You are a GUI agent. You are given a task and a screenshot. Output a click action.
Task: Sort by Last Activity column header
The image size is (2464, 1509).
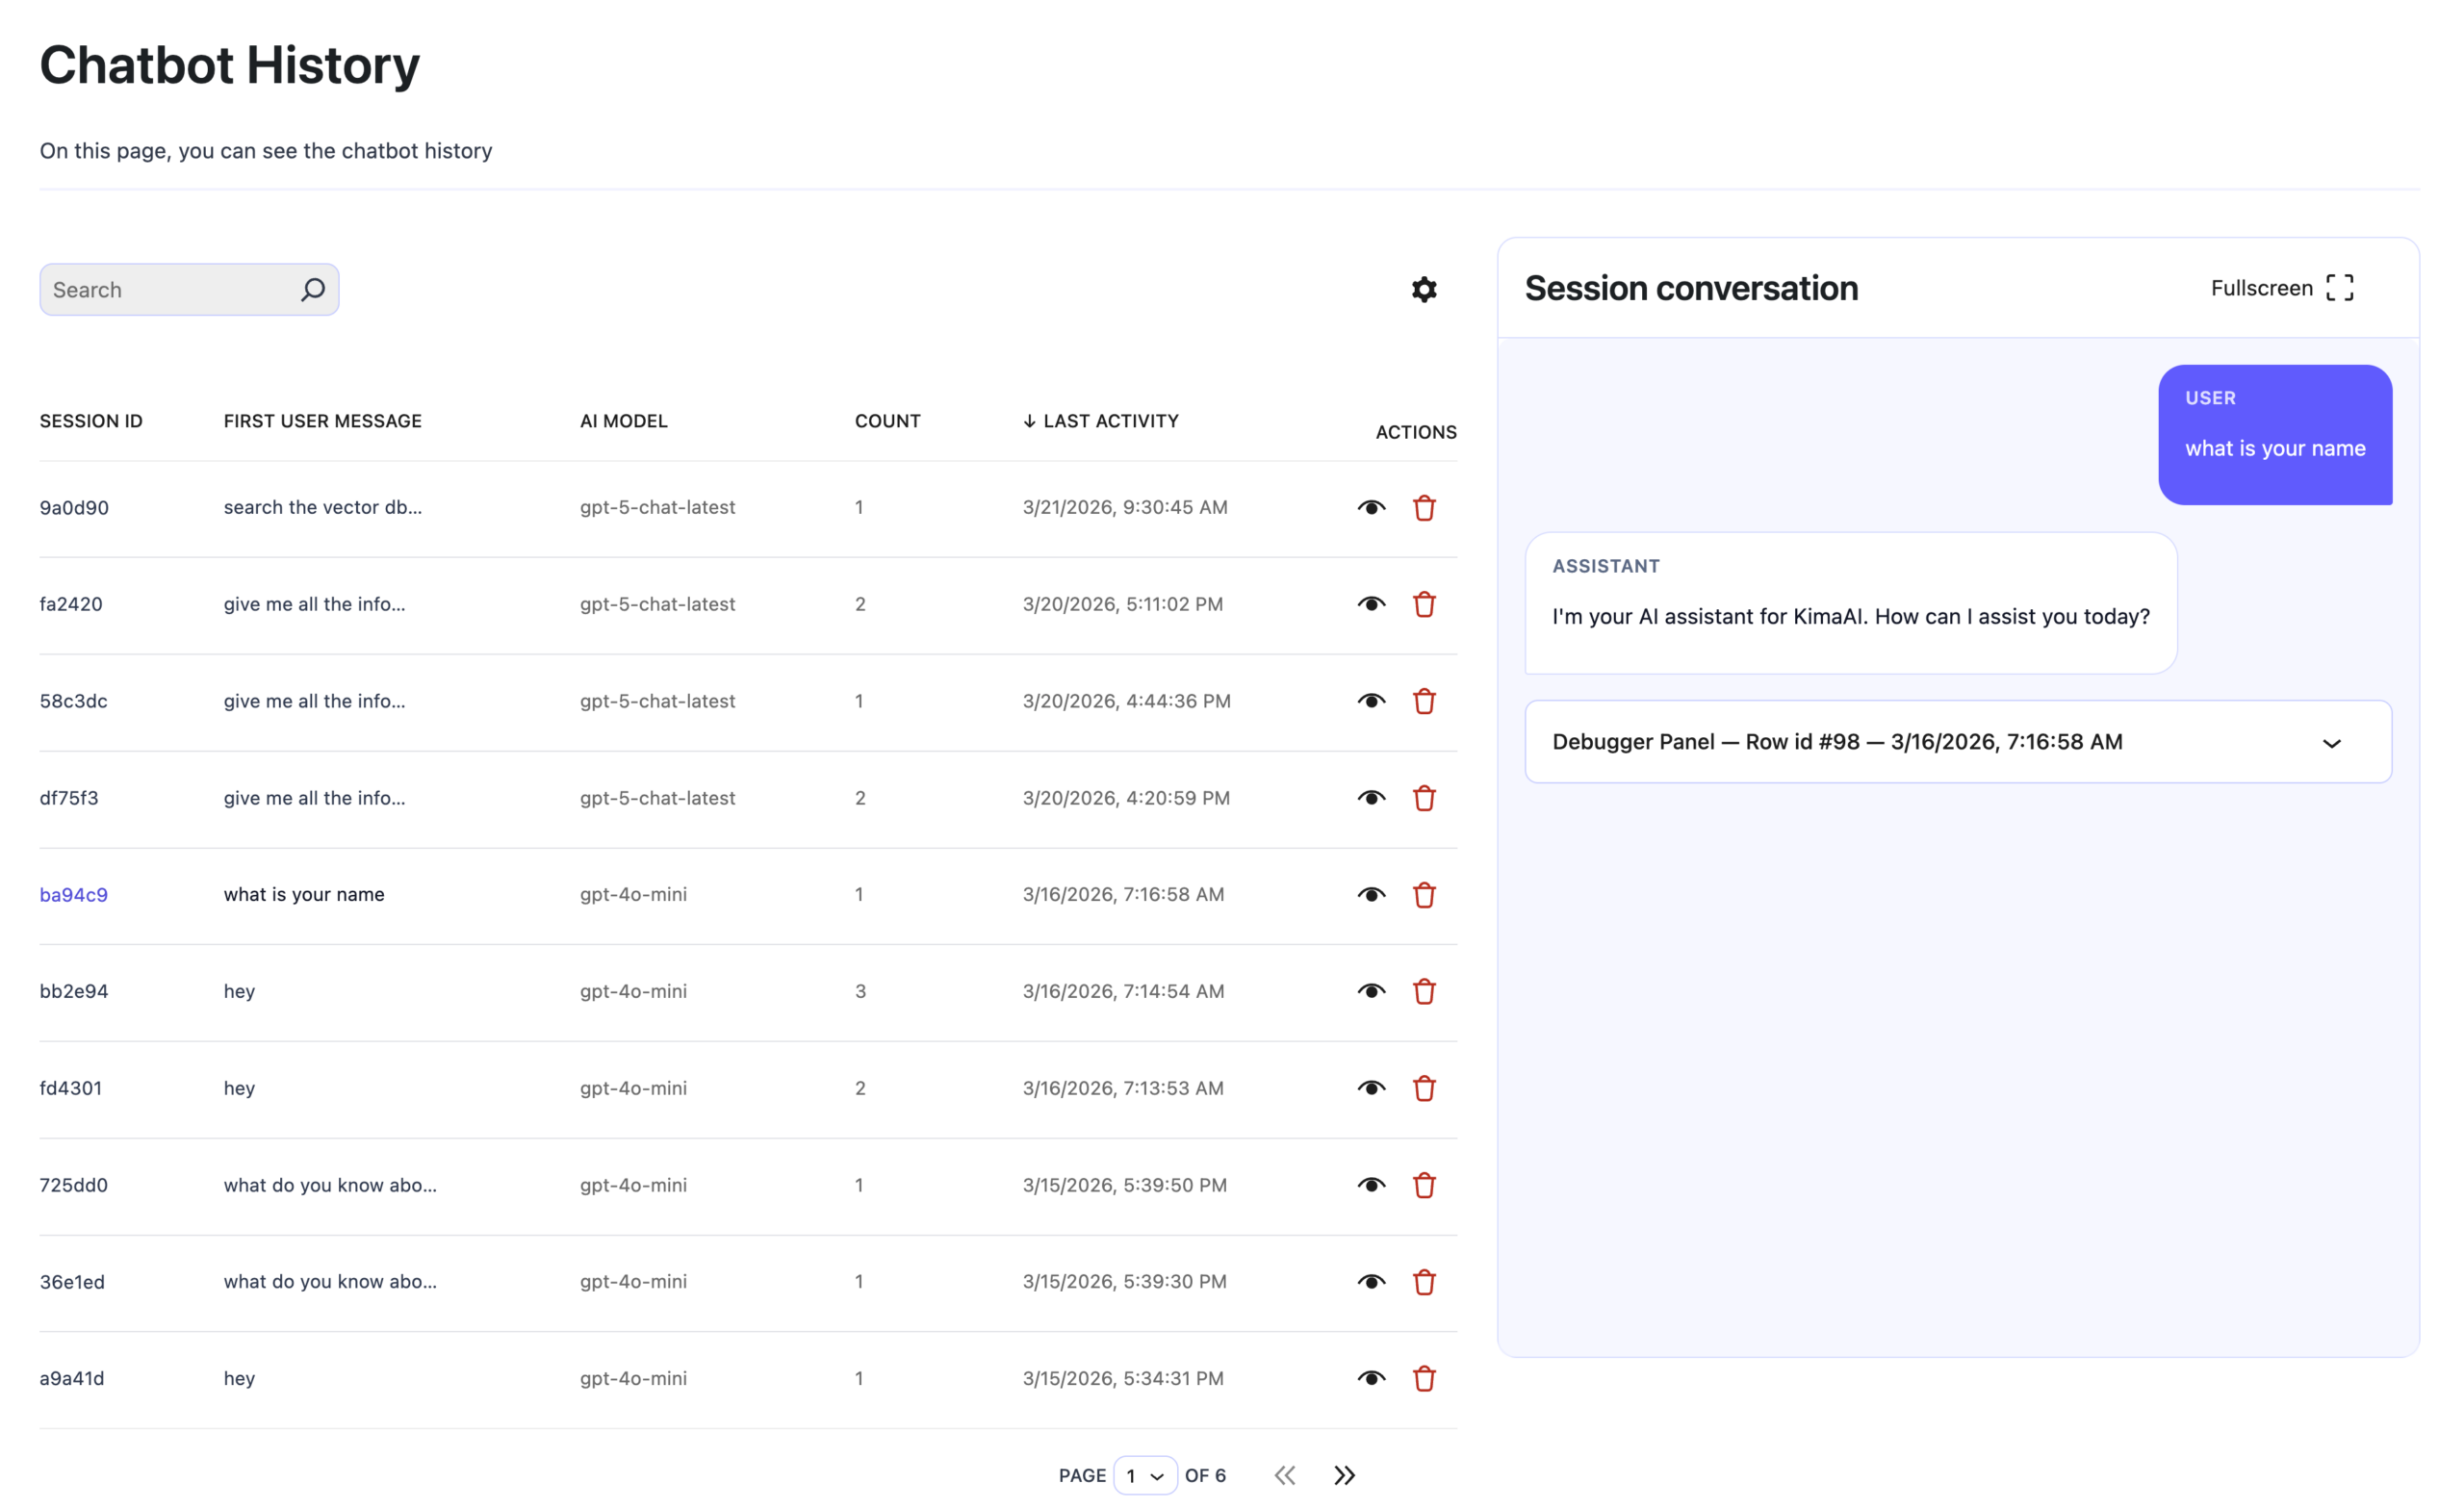(1109, 421)
